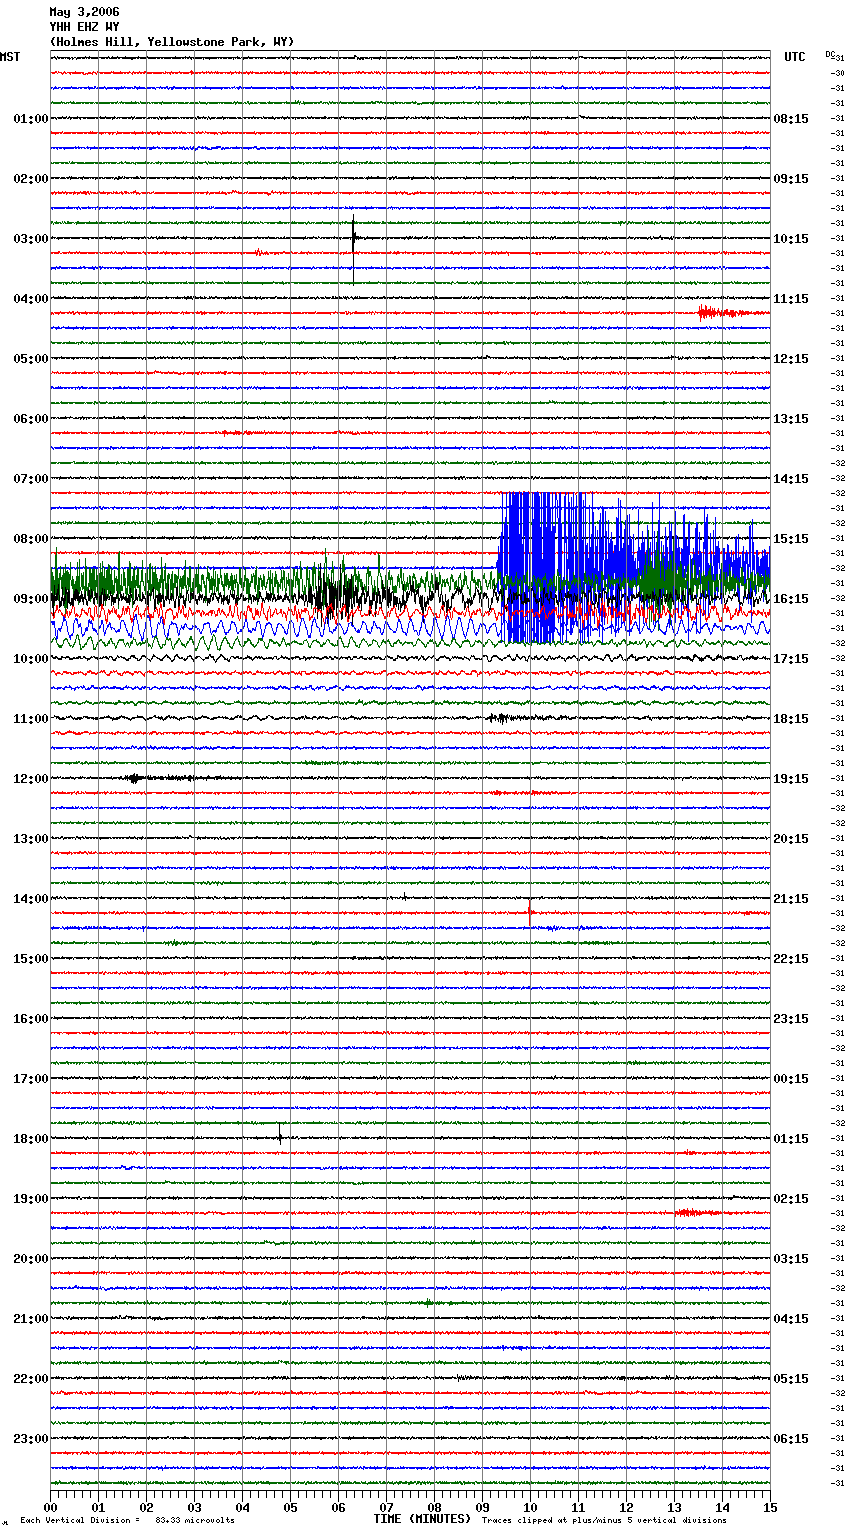Click the 17:00 MST time label
The image size is (850, 1534).
pyautogui.click(x=31, y=1079)
